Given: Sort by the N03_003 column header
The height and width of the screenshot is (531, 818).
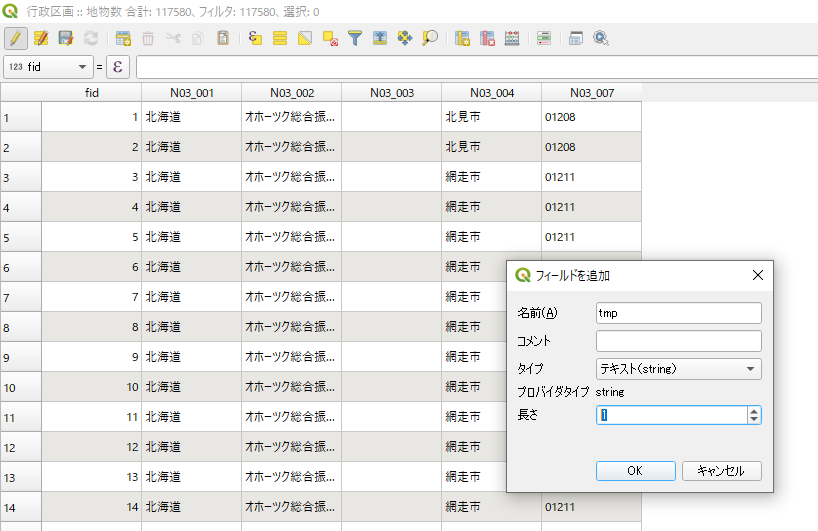Looking at the screenshot, I should tap(392, 93).
